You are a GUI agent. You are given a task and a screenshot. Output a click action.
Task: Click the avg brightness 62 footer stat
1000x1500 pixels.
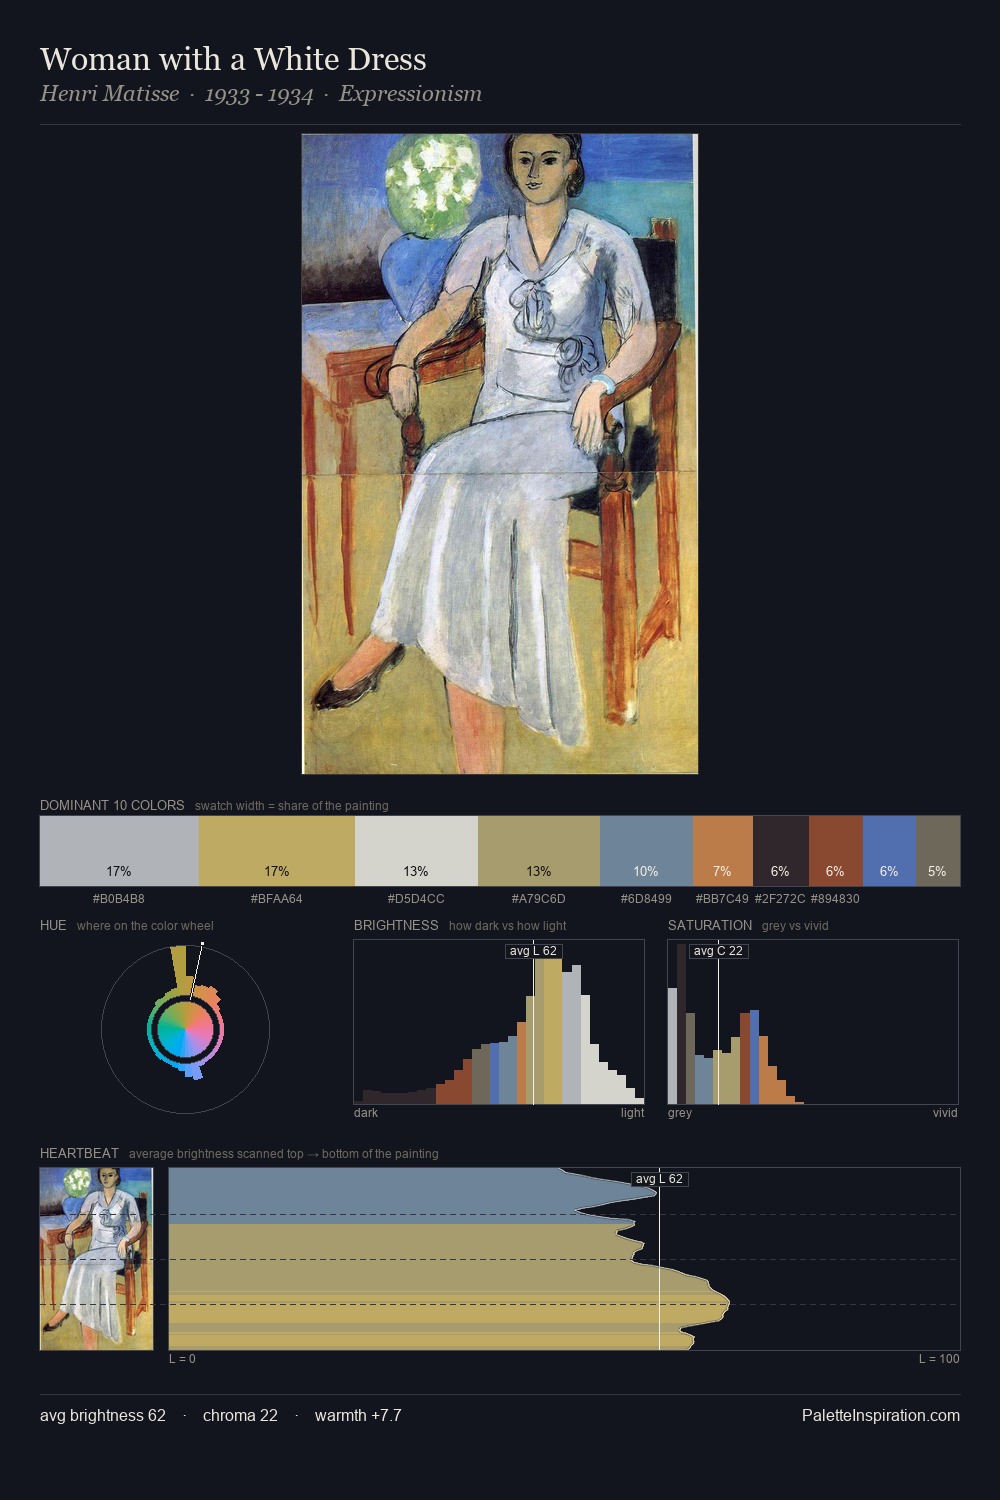pos(103,1415)
